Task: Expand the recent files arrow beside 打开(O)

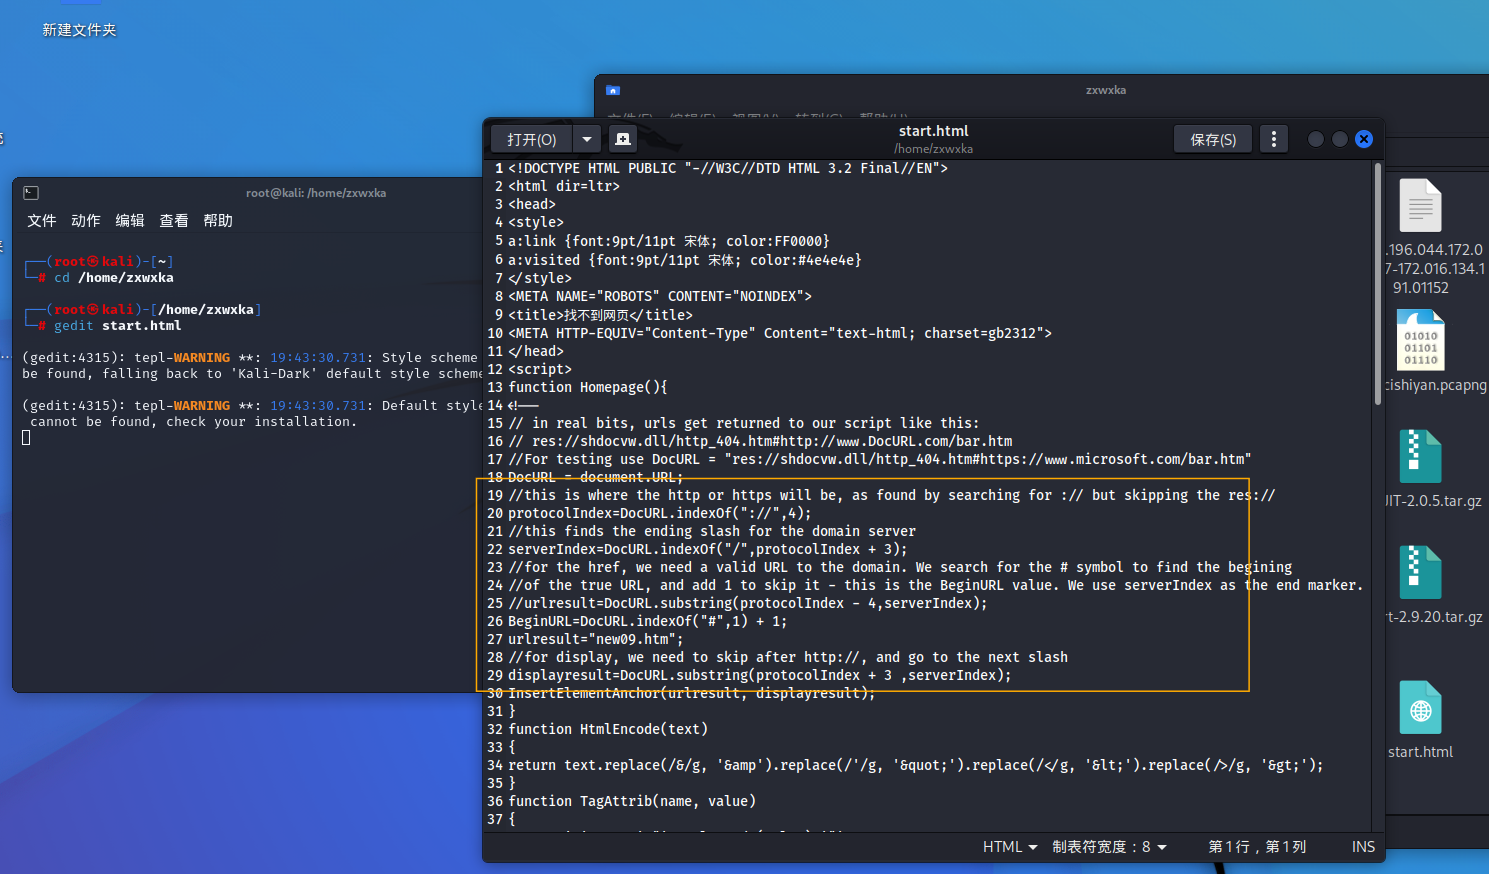Action: (587, 139)
